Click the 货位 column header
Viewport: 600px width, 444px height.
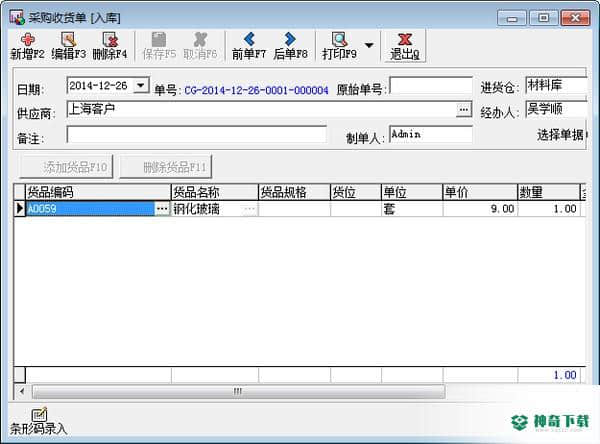coord(356,192)
